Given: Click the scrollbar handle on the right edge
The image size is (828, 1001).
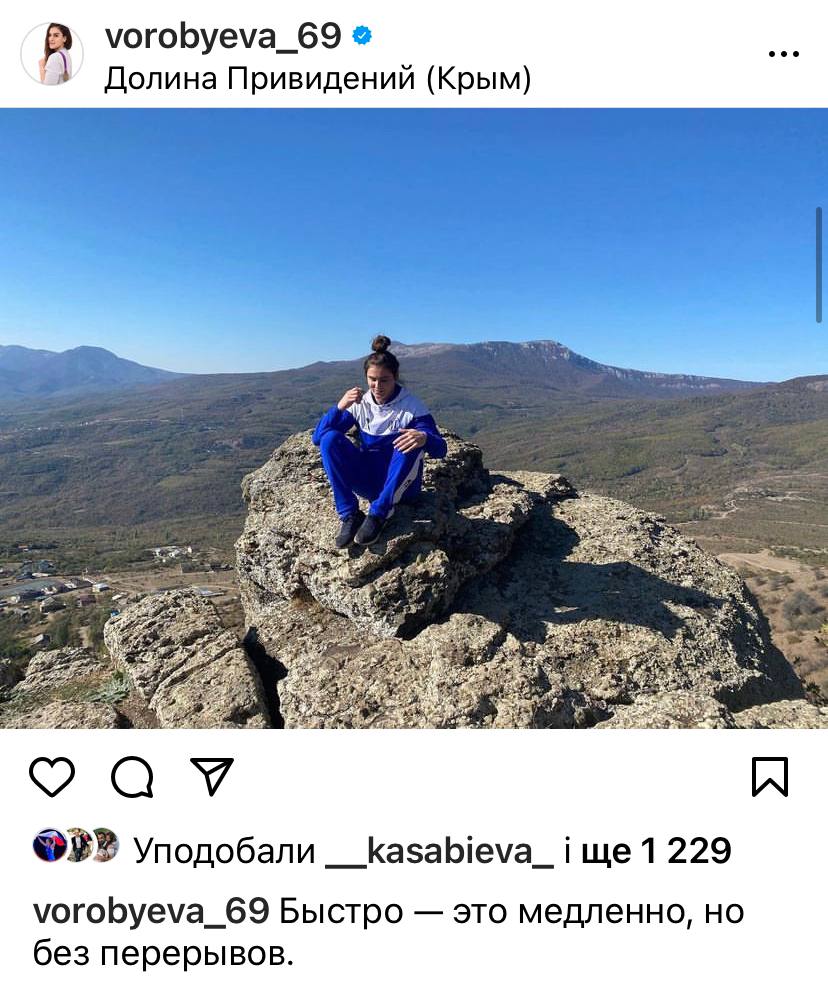Looking at the screenshot, I should 818,265.
